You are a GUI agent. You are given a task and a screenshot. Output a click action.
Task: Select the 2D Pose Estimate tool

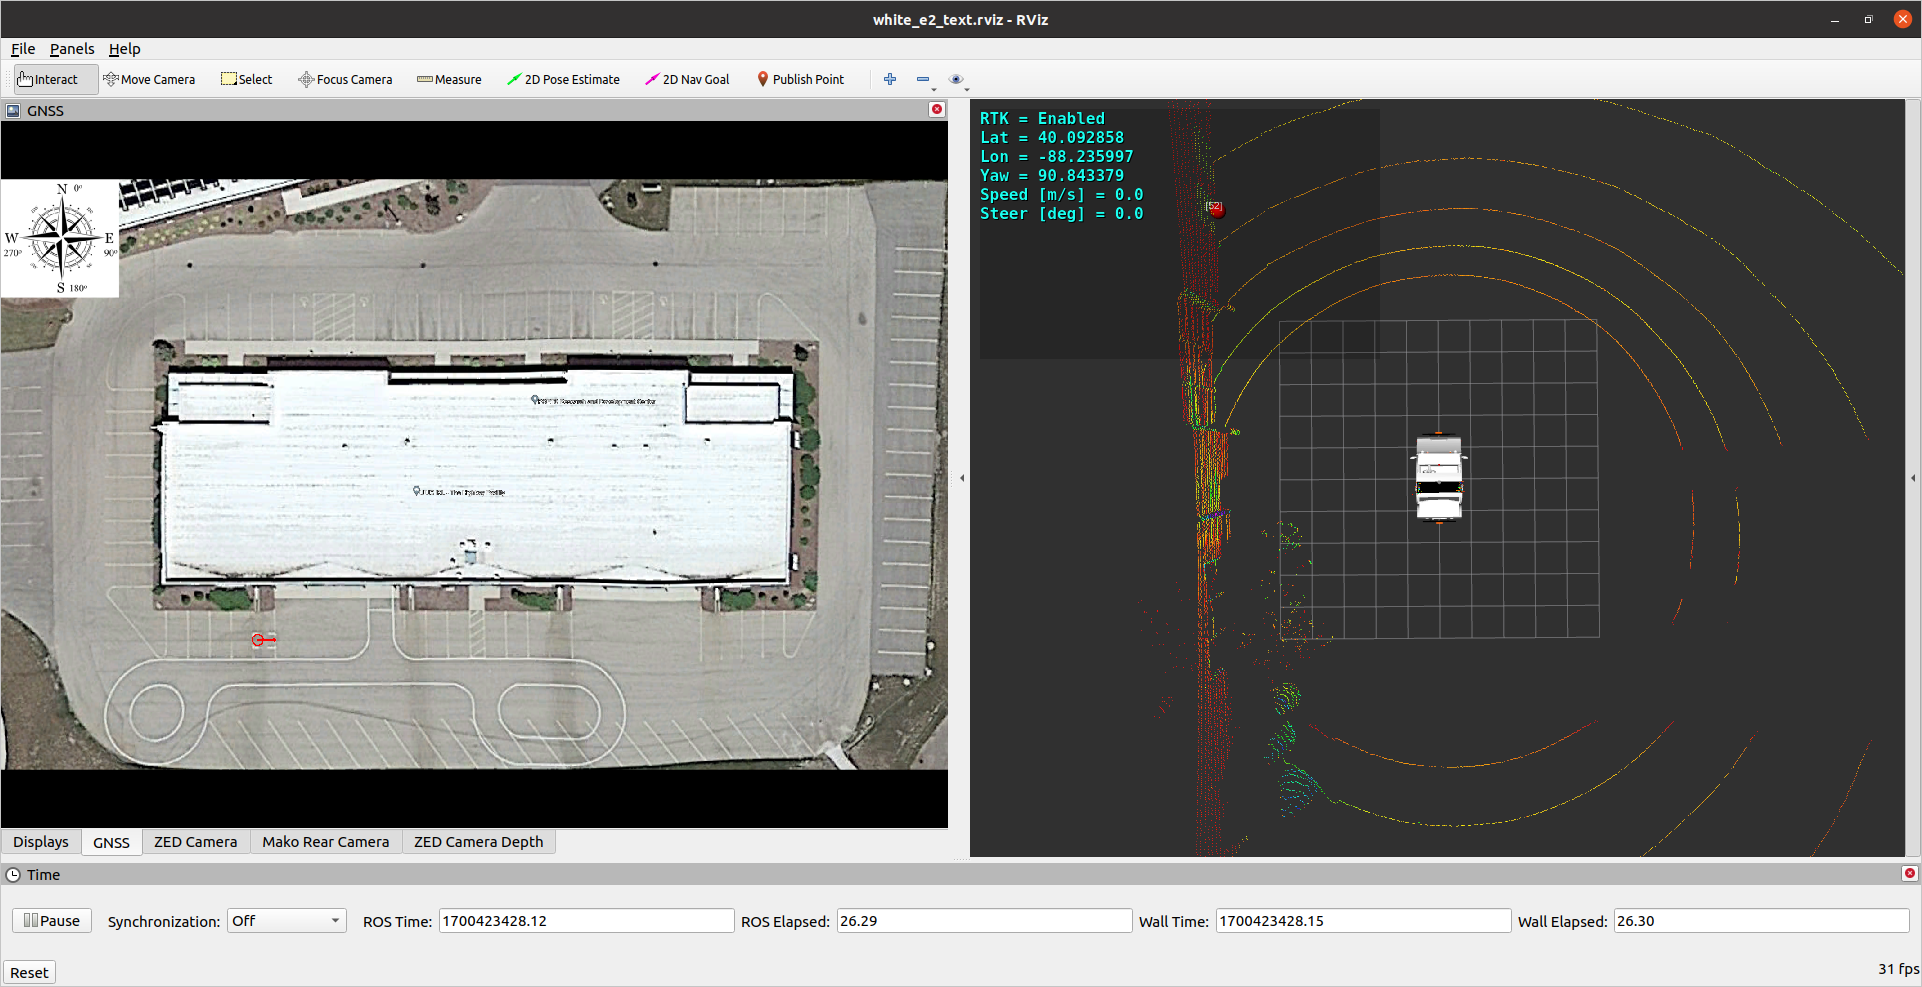[x=563, y=80]
